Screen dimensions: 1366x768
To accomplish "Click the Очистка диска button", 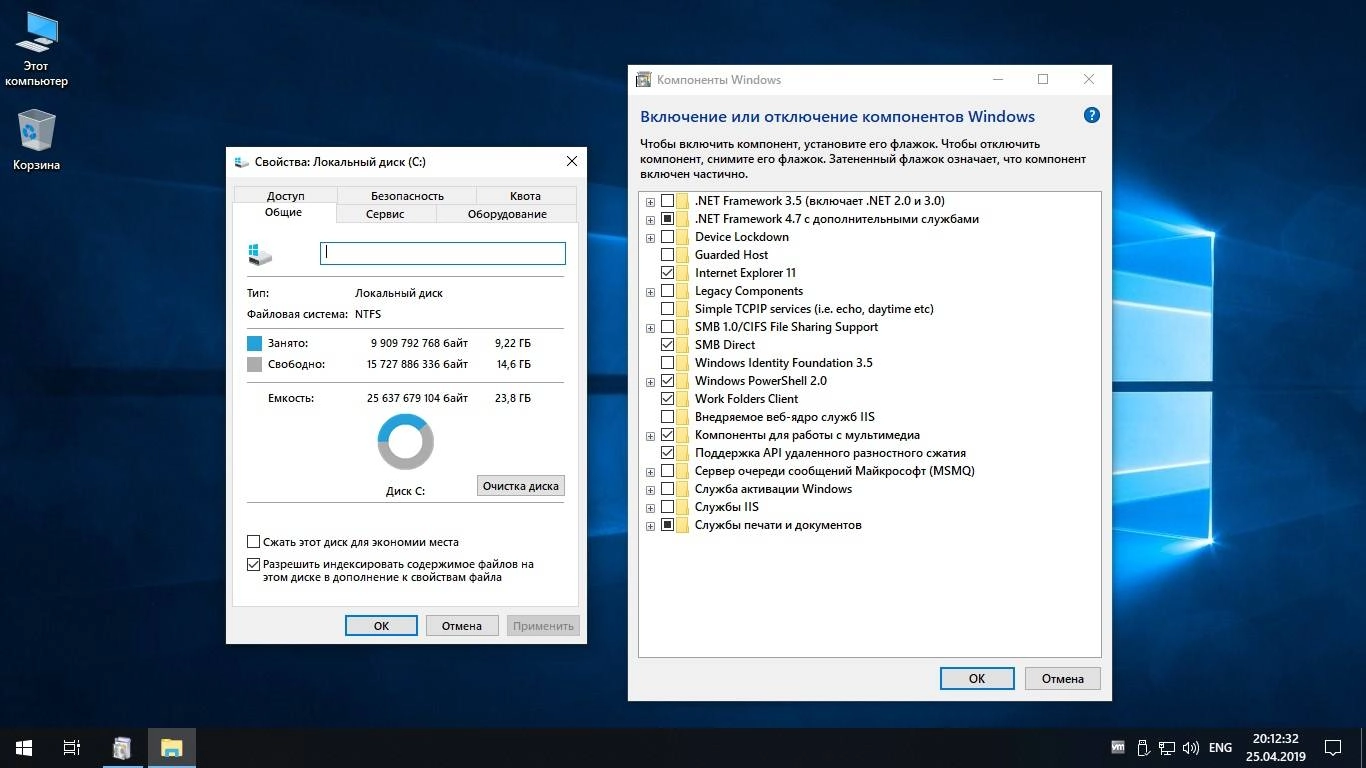I will tap(520, 486).
